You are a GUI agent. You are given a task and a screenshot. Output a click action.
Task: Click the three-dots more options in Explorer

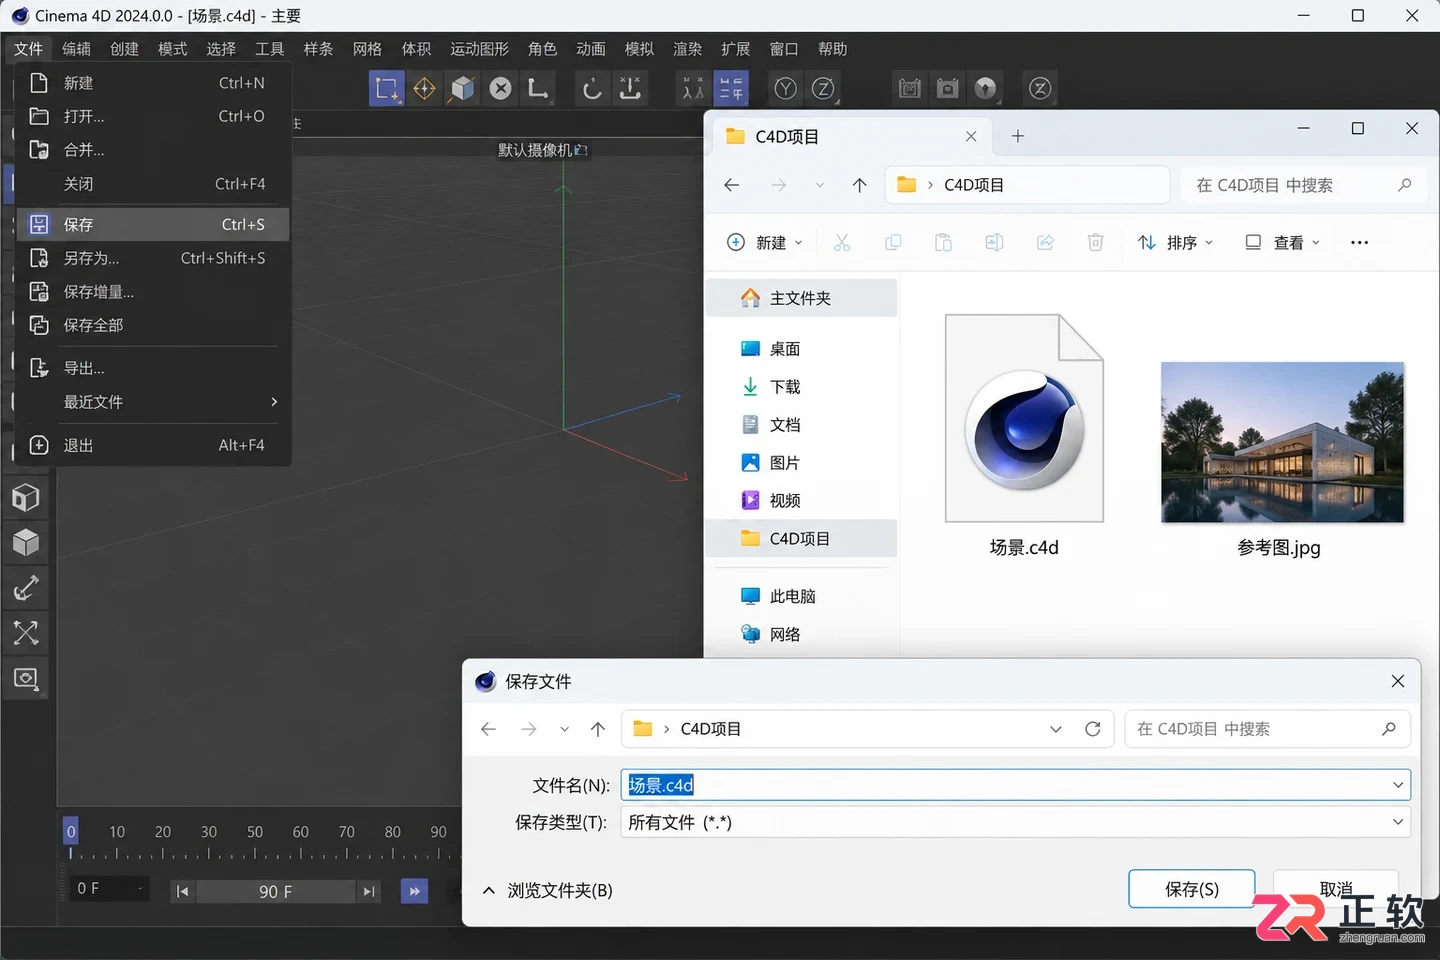tap(1359, 242)
